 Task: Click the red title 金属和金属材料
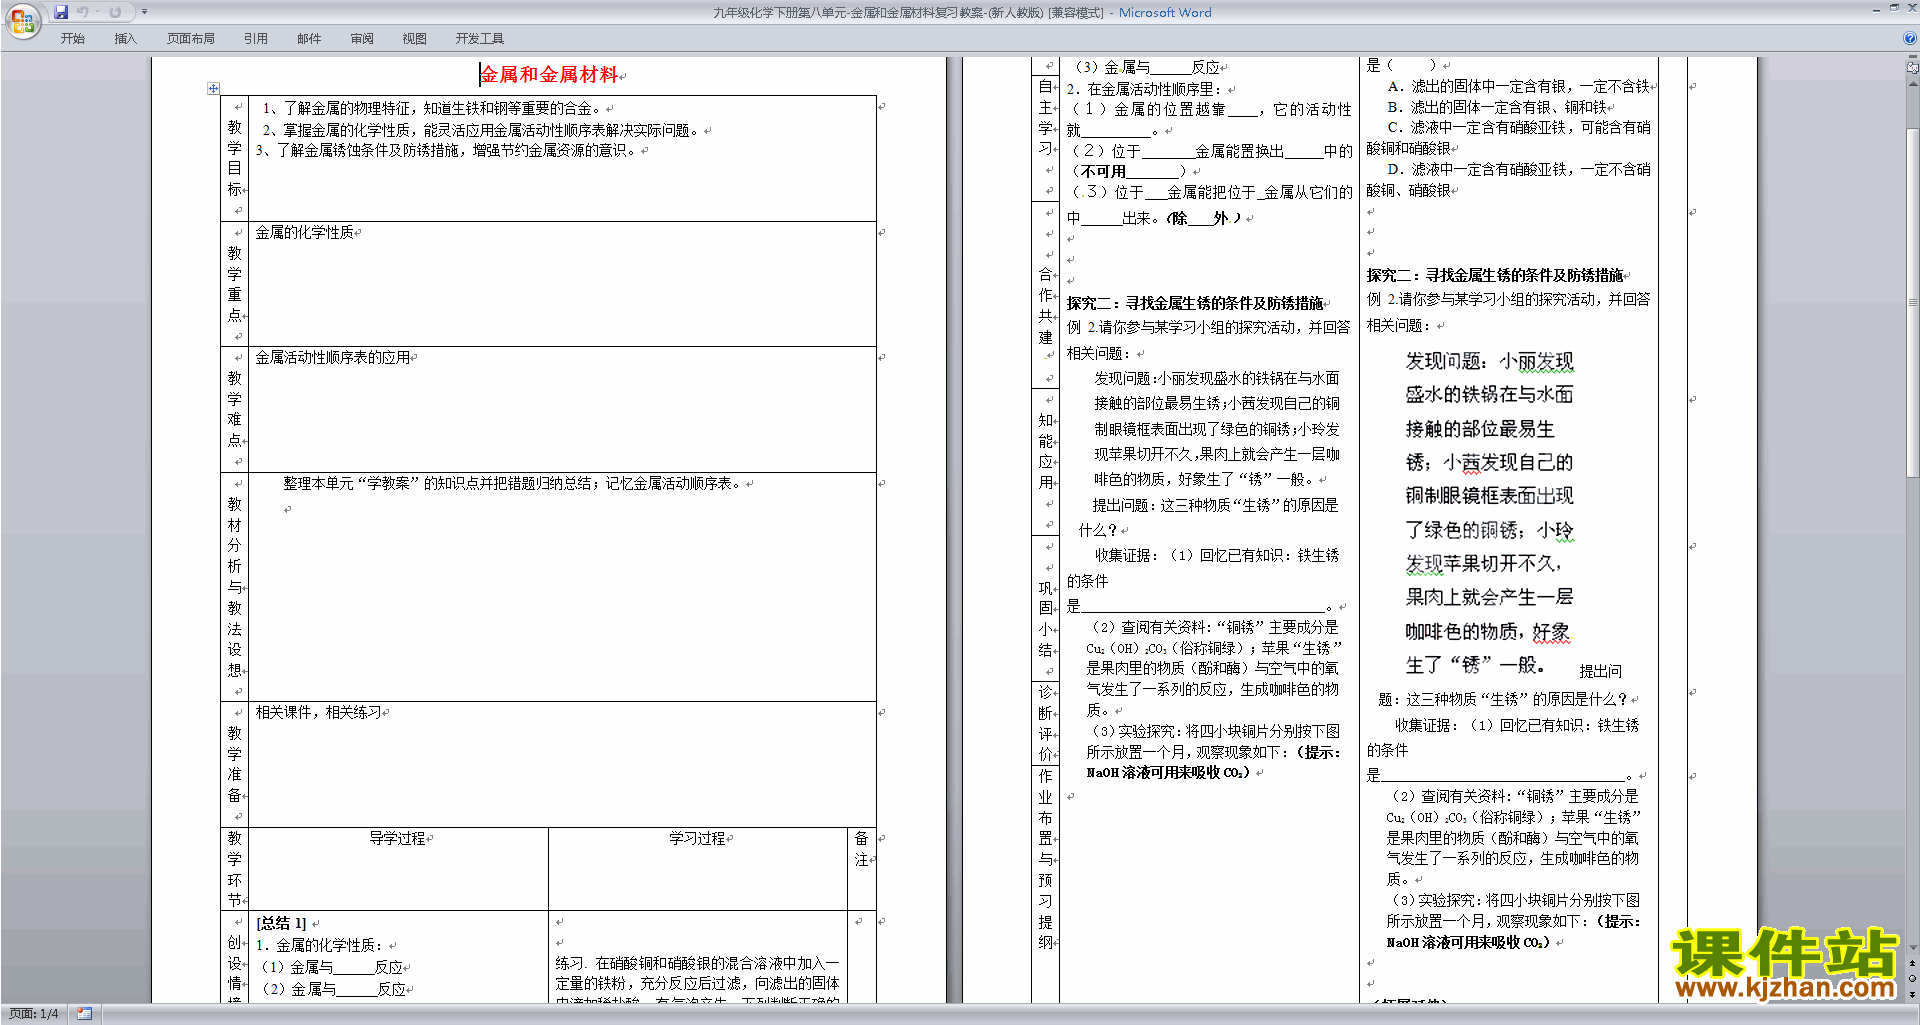[550, 74]
